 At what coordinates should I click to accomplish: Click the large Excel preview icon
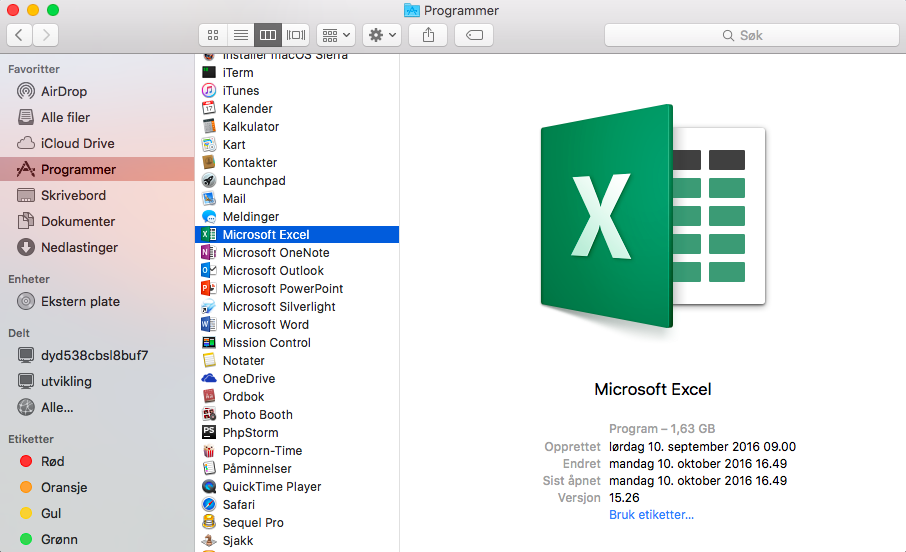653,217
